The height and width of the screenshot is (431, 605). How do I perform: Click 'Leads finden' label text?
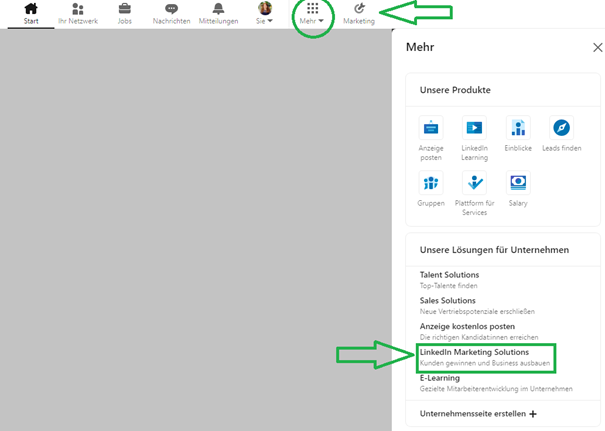pyautogui.click(x=561, y=148)
